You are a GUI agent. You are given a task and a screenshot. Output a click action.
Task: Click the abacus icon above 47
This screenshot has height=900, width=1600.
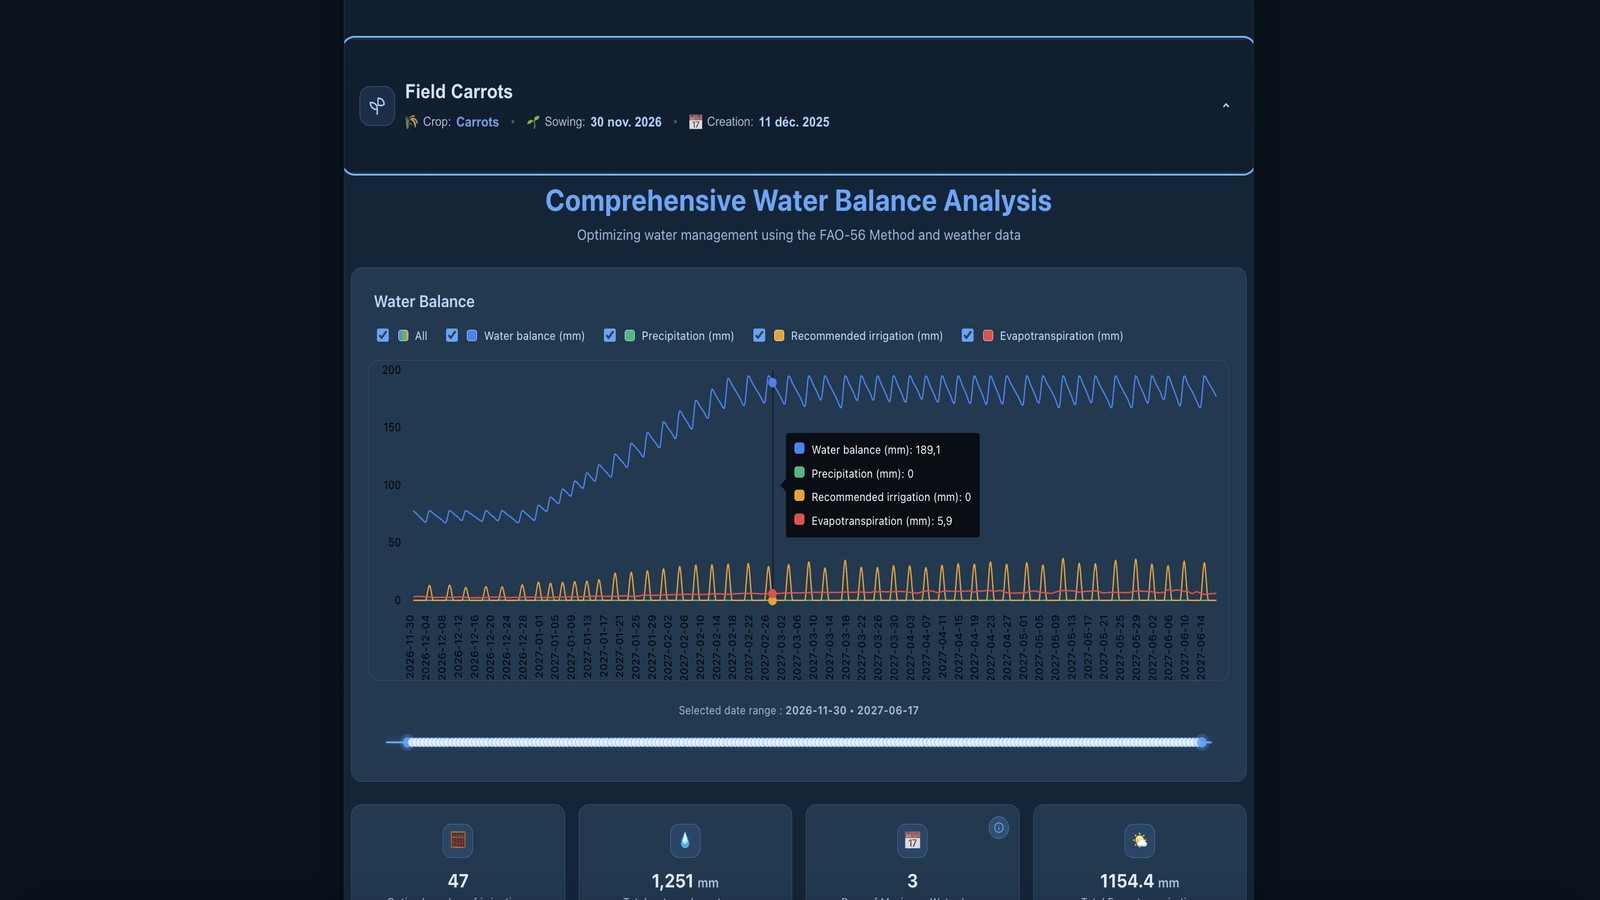pyautogui.click(x=458, y=840)
